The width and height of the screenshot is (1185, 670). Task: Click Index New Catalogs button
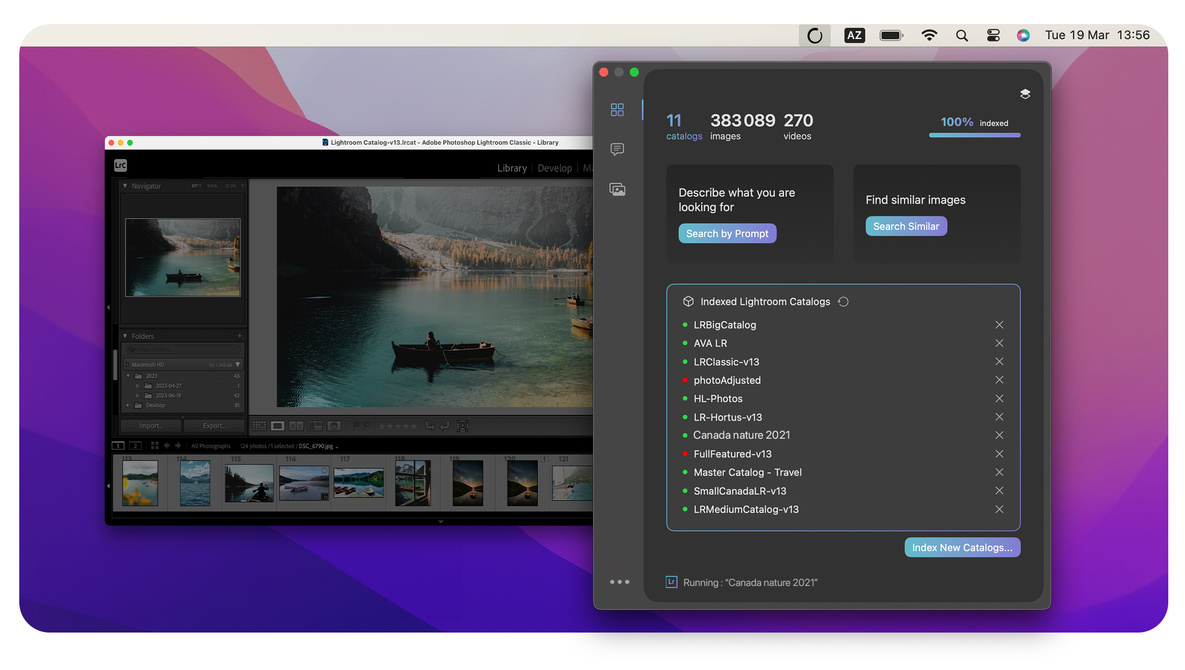point(962,548)
